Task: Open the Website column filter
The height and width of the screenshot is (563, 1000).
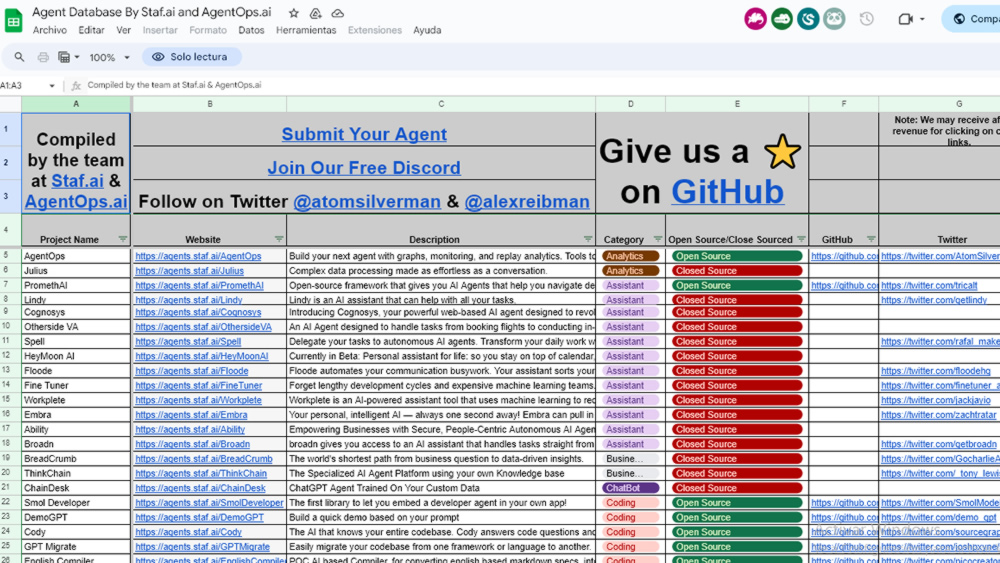Action: (279, 239)
